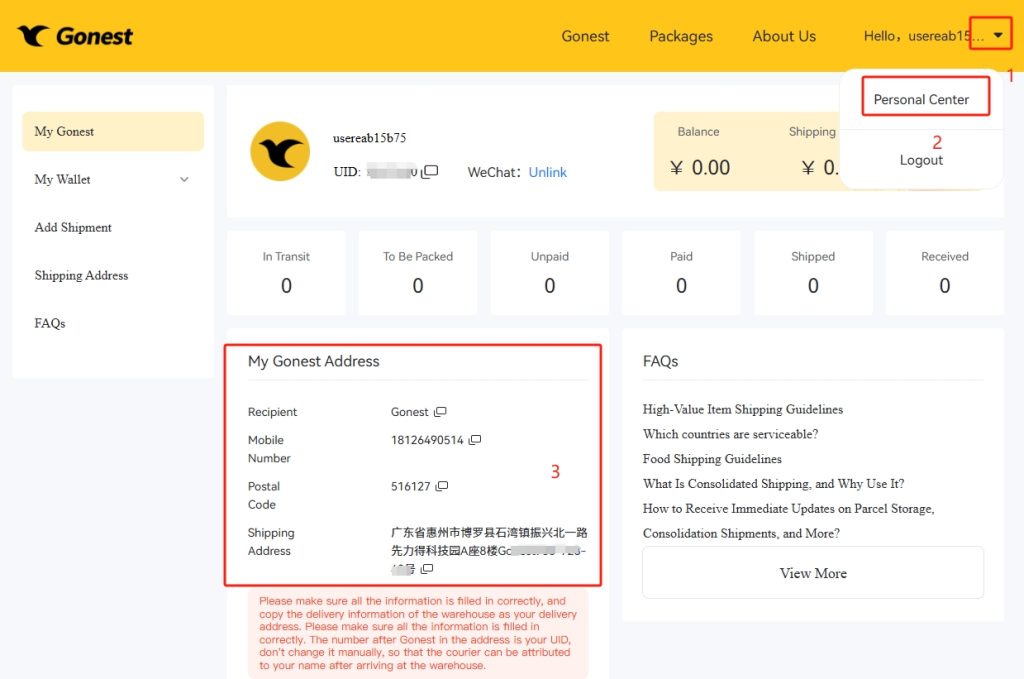Open the Unpaid status card
The image size is (1024, 679).
(x=550, y=273)
